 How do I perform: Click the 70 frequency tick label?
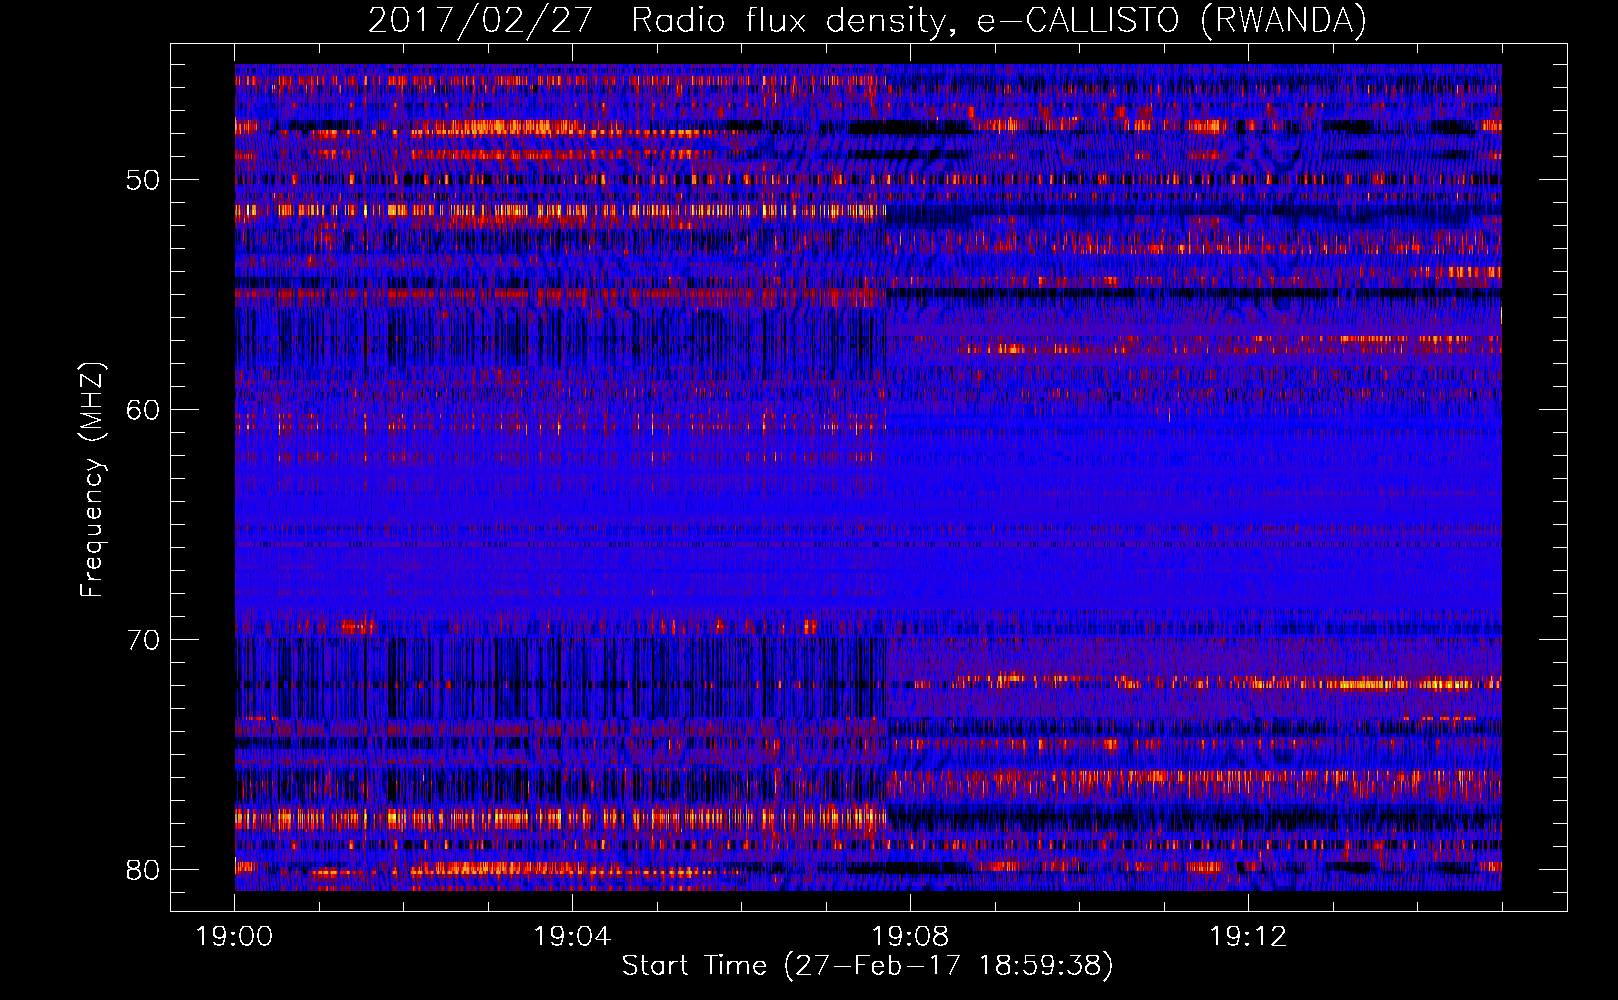(x=143, y=640)
